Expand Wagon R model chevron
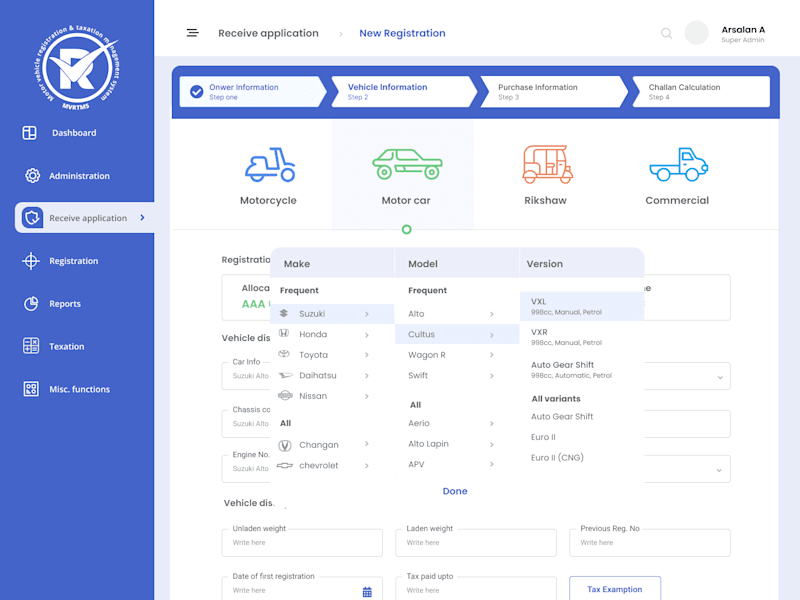This screenshot has height=600, width=800. click(492, 355)
